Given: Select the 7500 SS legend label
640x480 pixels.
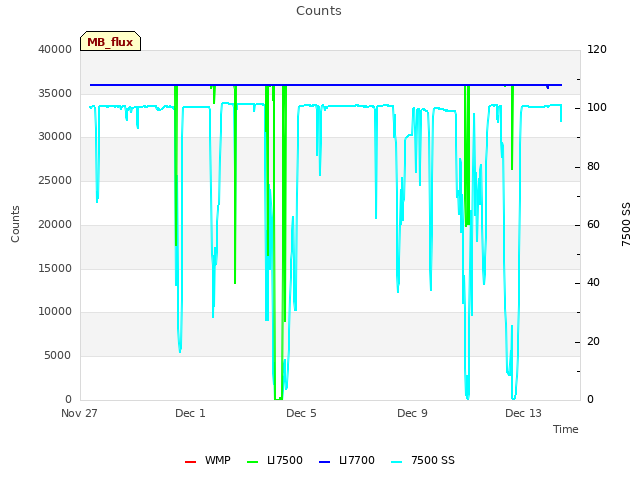Looking at the screenshot, I should coord(433,460).
